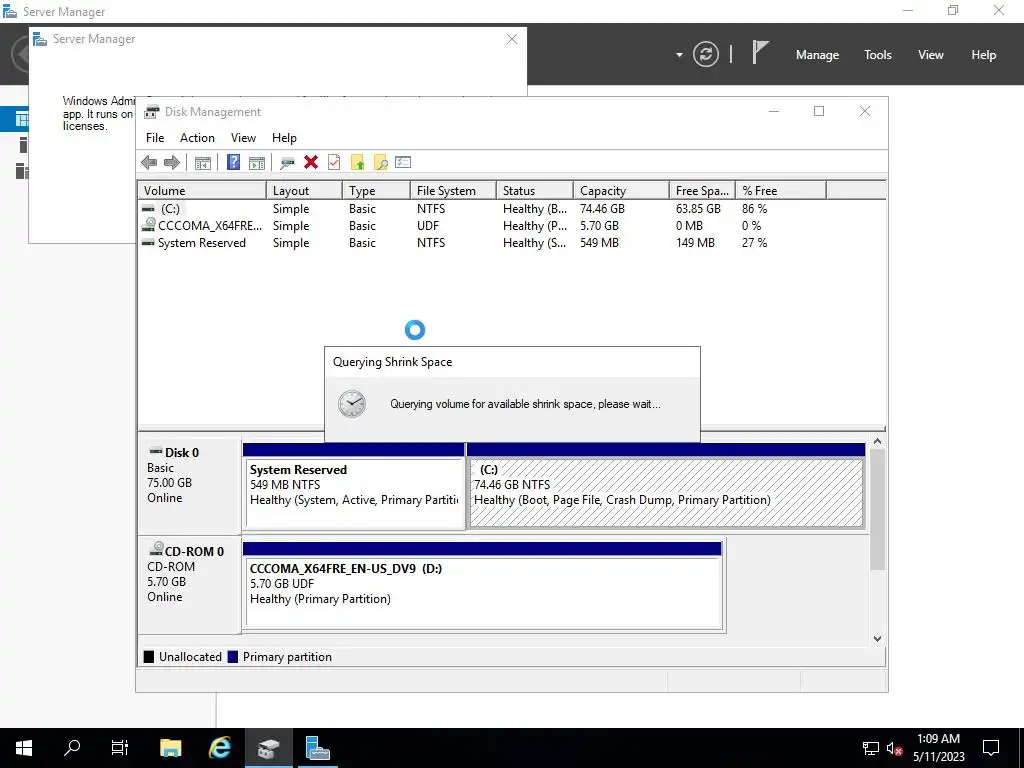The height and width of the screenshot is (768, 1024).
Task: Click the Connect drive toolbar icon
Action: [x=287, y=163]
